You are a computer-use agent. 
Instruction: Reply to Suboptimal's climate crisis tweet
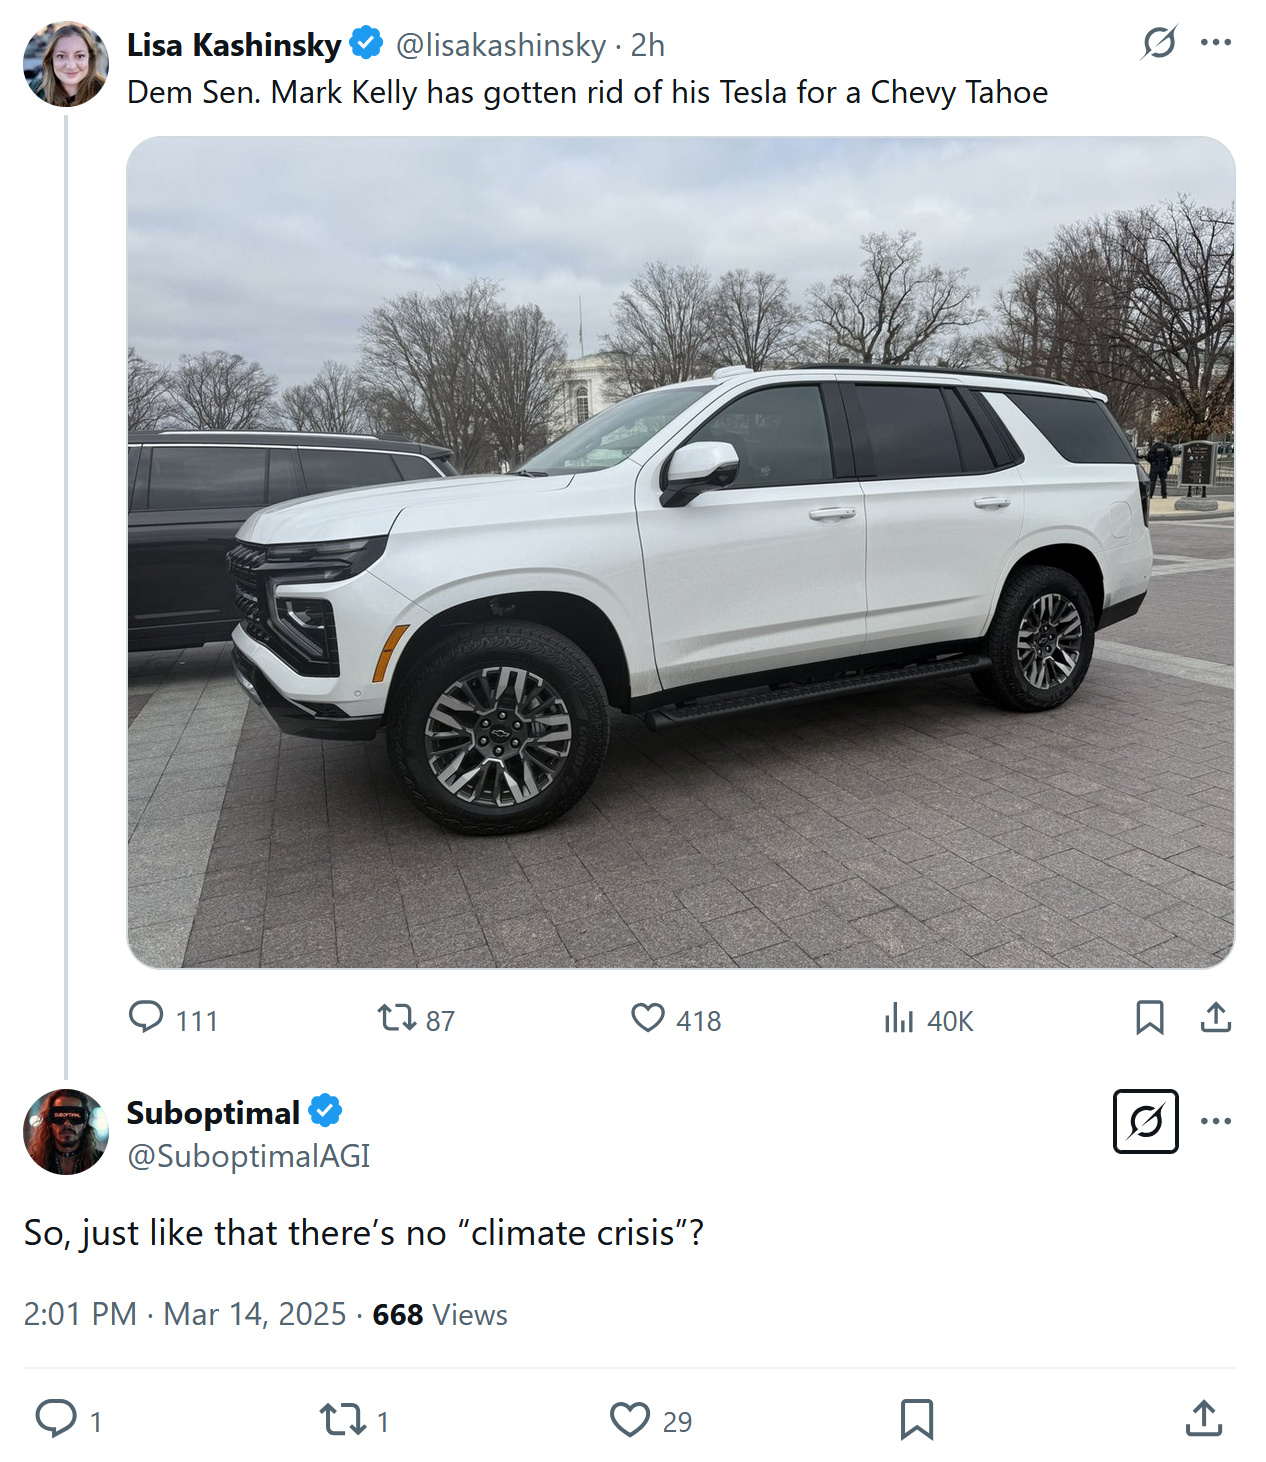point(56,1419)
